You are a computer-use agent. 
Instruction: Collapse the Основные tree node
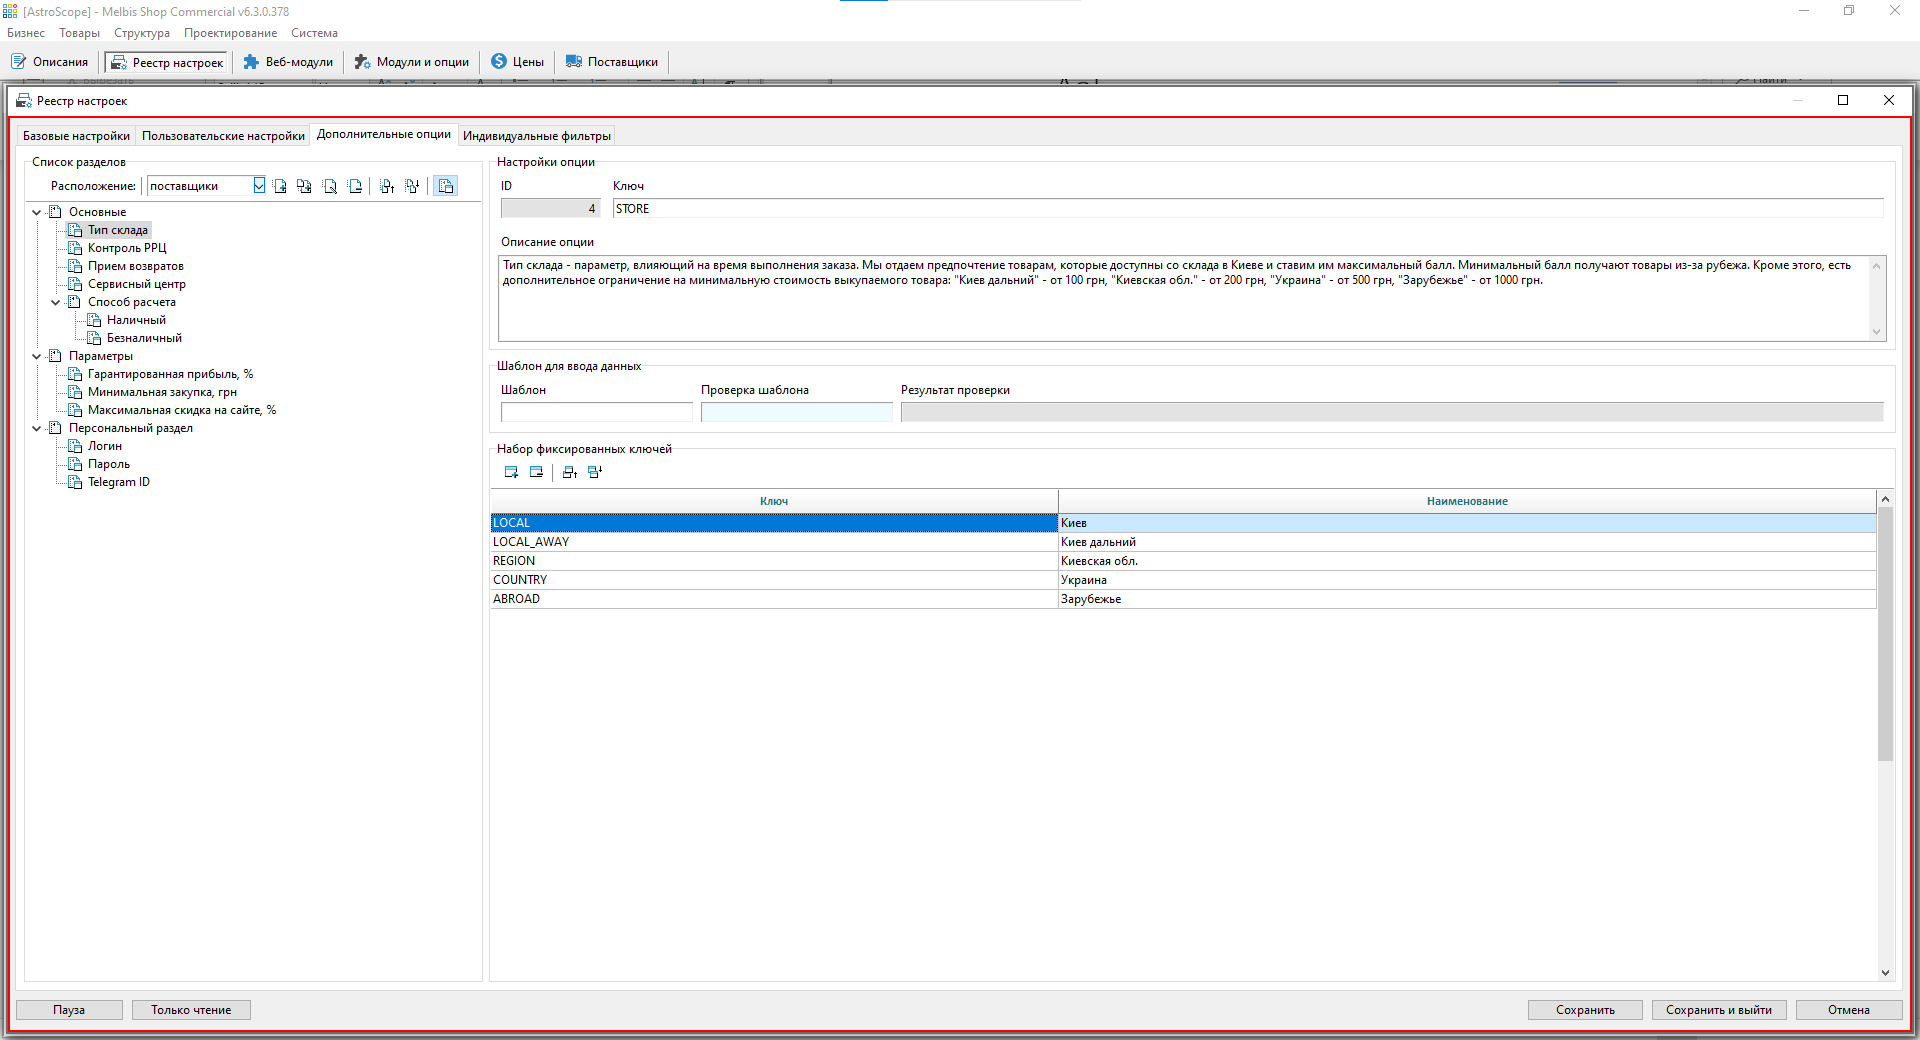[37, 212]
